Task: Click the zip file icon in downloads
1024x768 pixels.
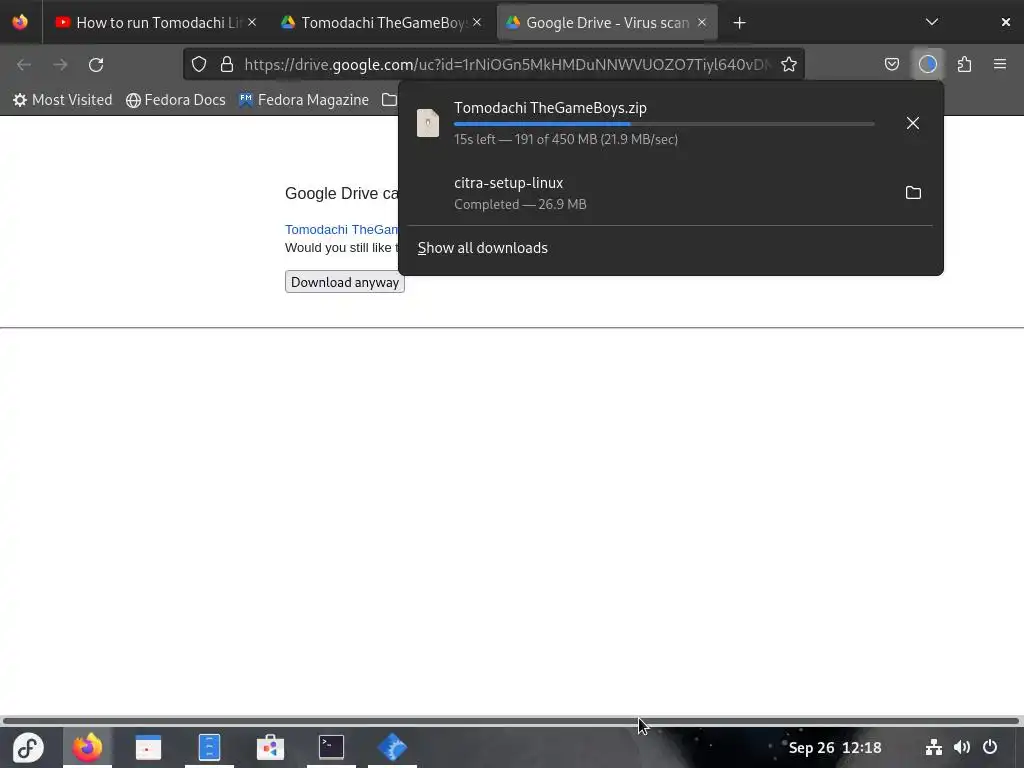Action: point(428,123)
